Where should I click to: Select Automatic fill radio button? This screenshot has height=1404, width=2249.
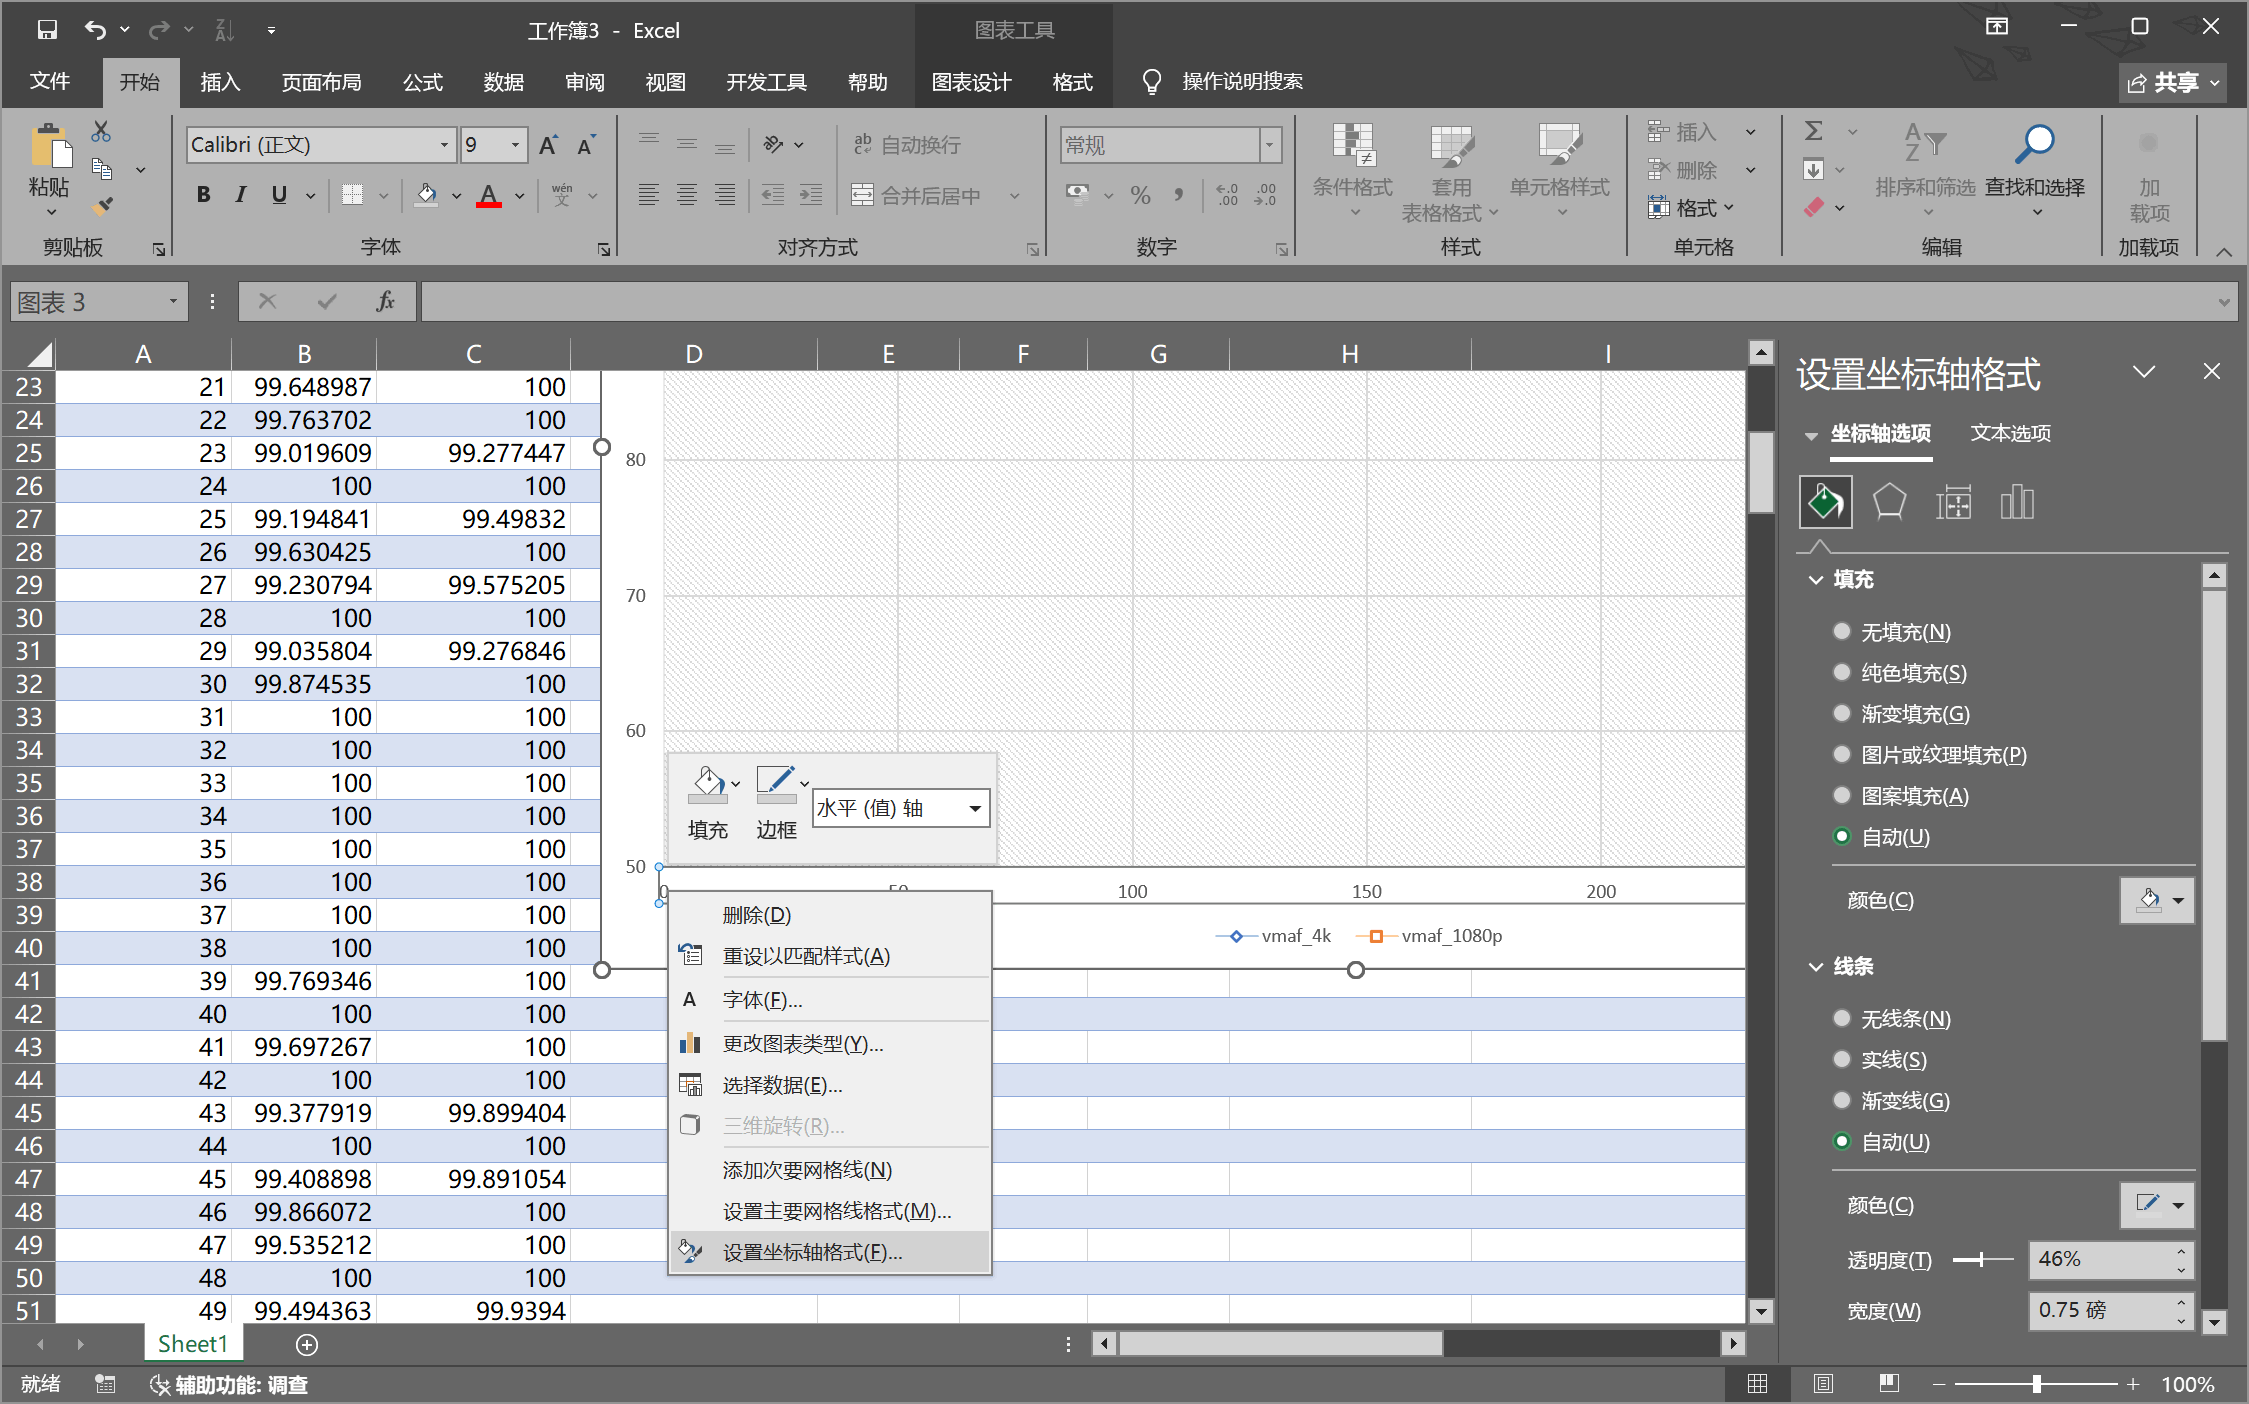pos(1842,836)
